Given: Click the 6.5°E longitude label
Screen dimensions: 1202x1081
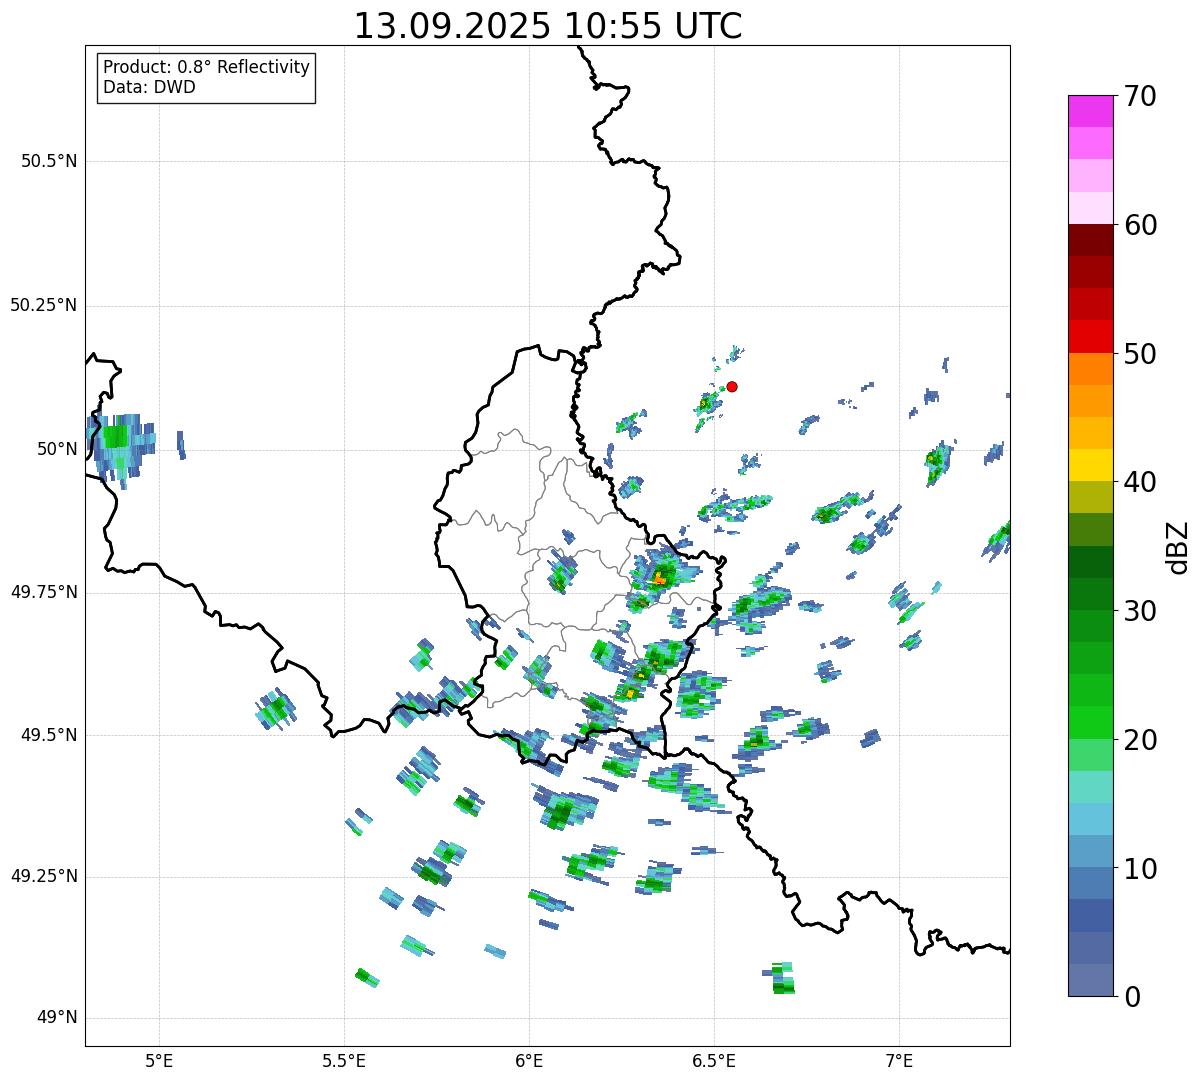Looking at the screenshot, I should (714, 1060).
